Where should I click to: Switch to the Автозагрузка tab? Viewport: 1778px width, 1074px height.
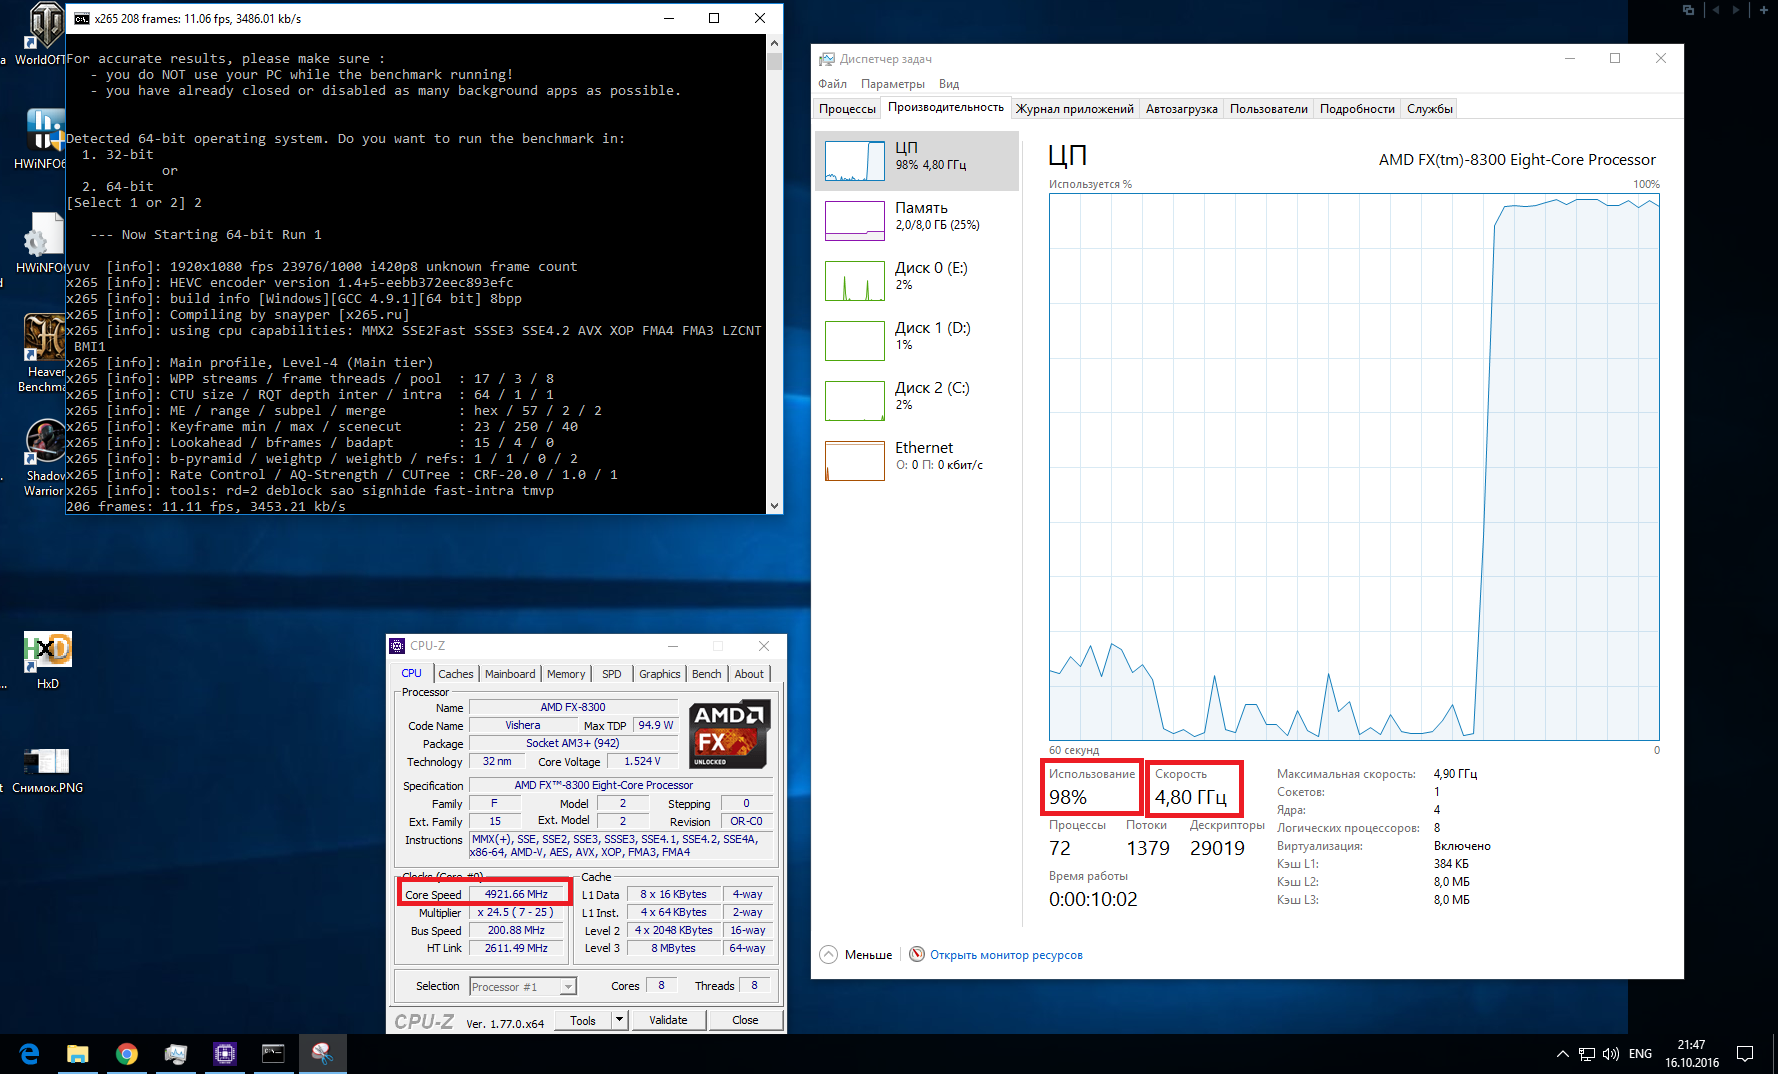click(1181, 109)
